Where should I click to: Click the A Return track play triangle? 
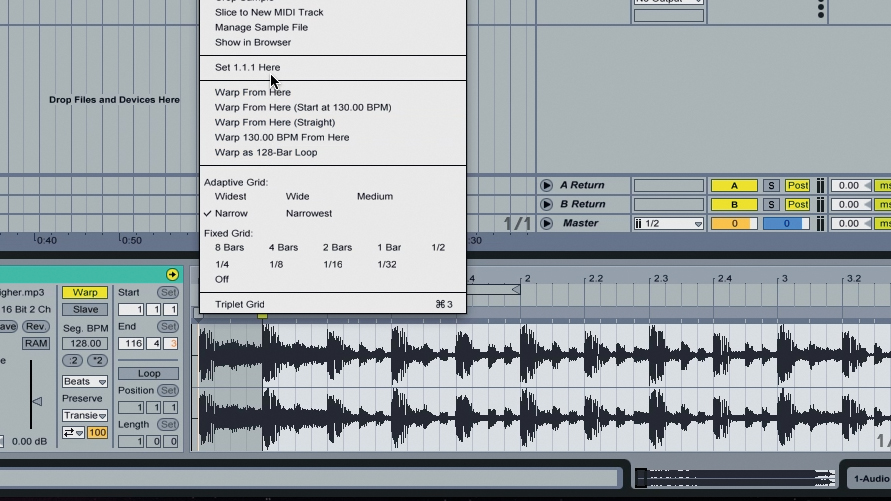coord(546,185)
